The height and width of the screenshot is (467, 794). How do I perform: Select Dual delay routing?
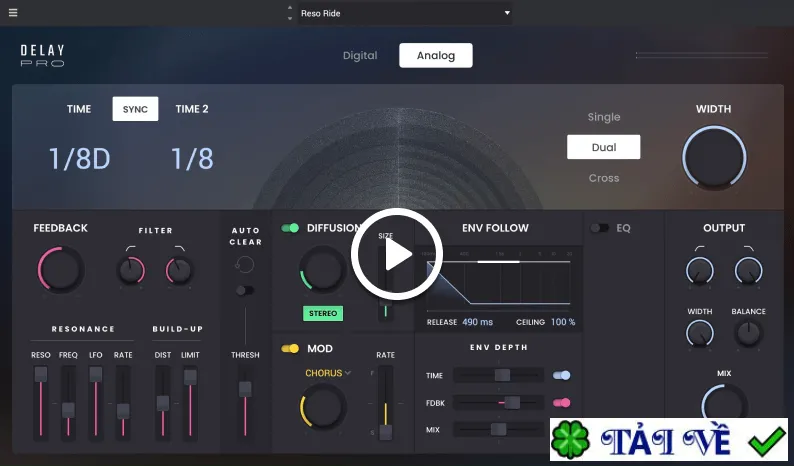[604, 147]
